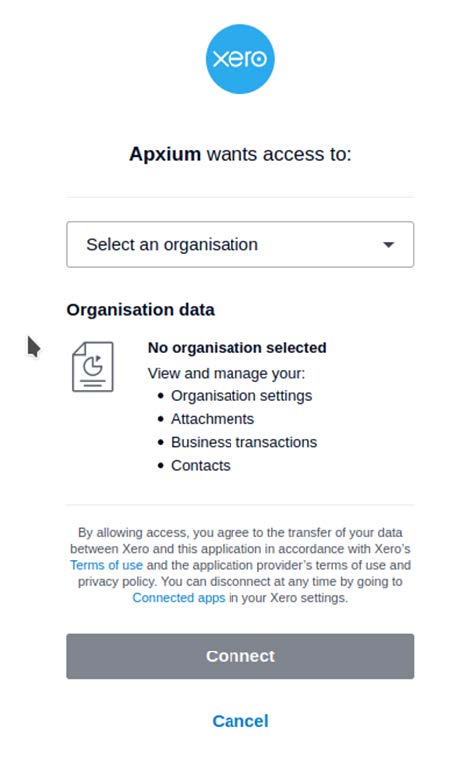Click the 'By allowing access' consent paragraph
Image resolution: width=462 pixels, height=784 pixels.
tap(240, 565)
